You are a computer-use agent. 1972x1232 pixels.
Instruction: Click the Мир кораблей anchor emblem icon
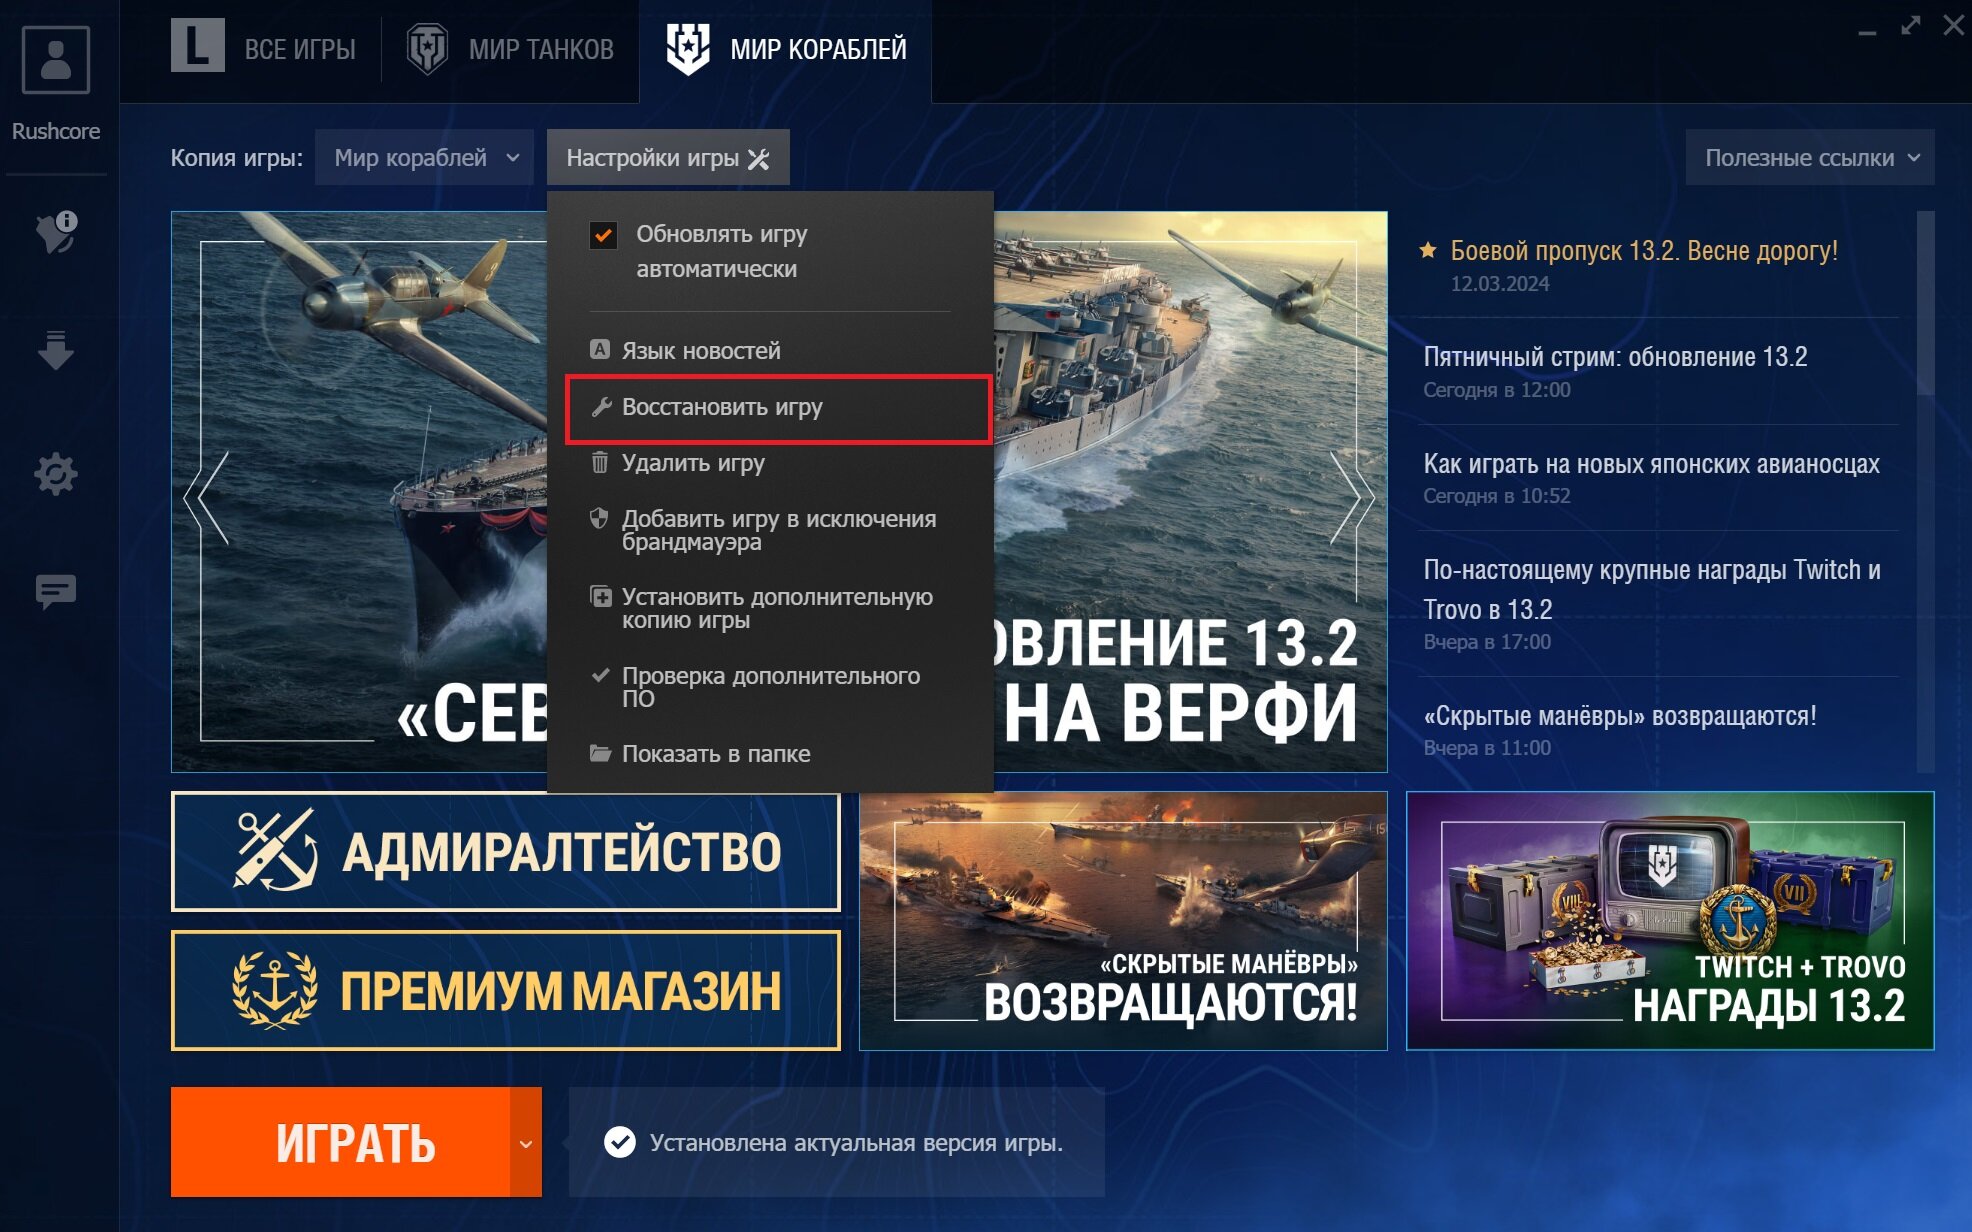coord(688,48)
